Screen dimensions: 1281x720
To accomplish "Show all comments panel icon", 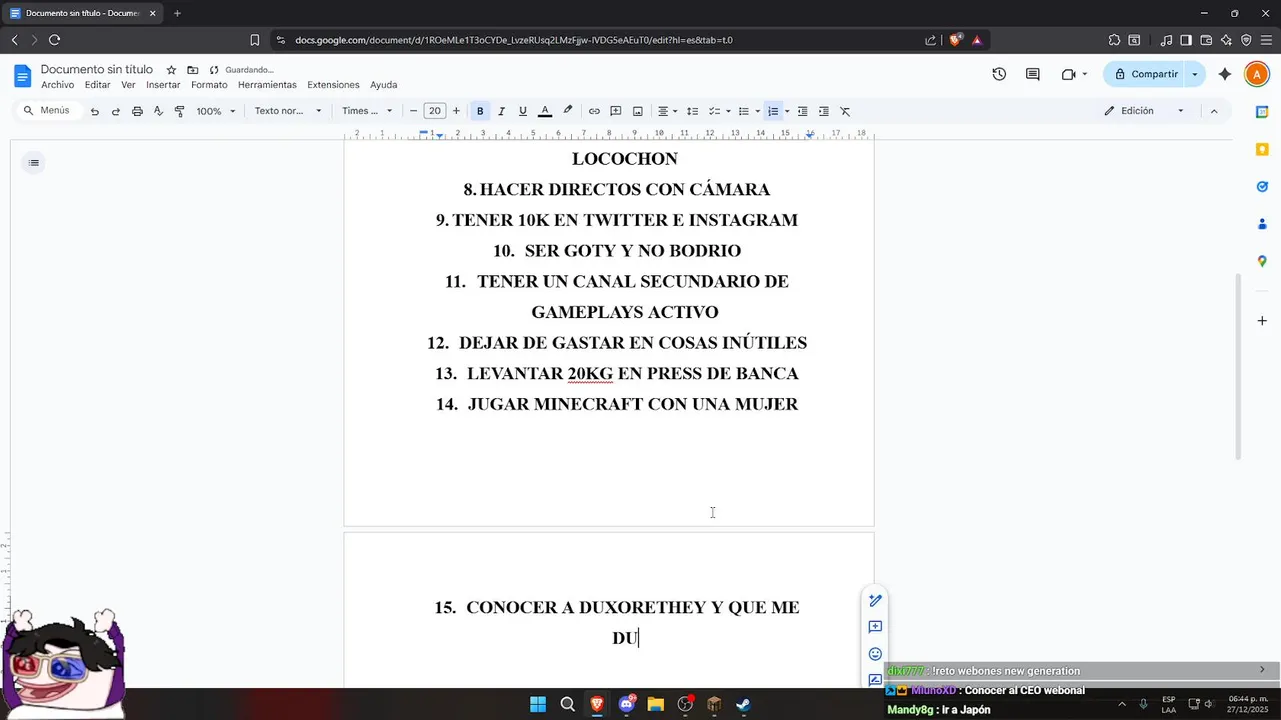I will click(x=1033, y=74).
